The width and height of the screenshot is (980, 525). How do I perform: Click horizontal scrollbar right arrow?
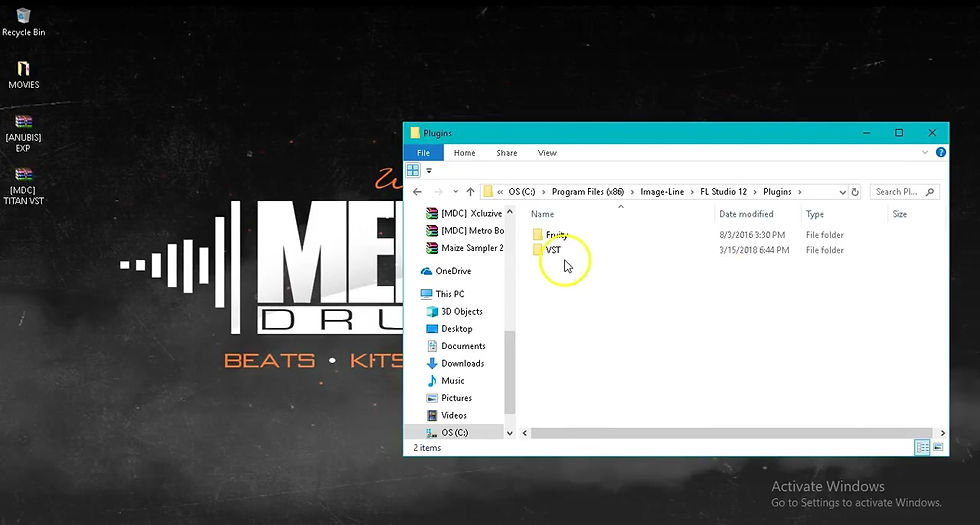click(x=942, y=433)
